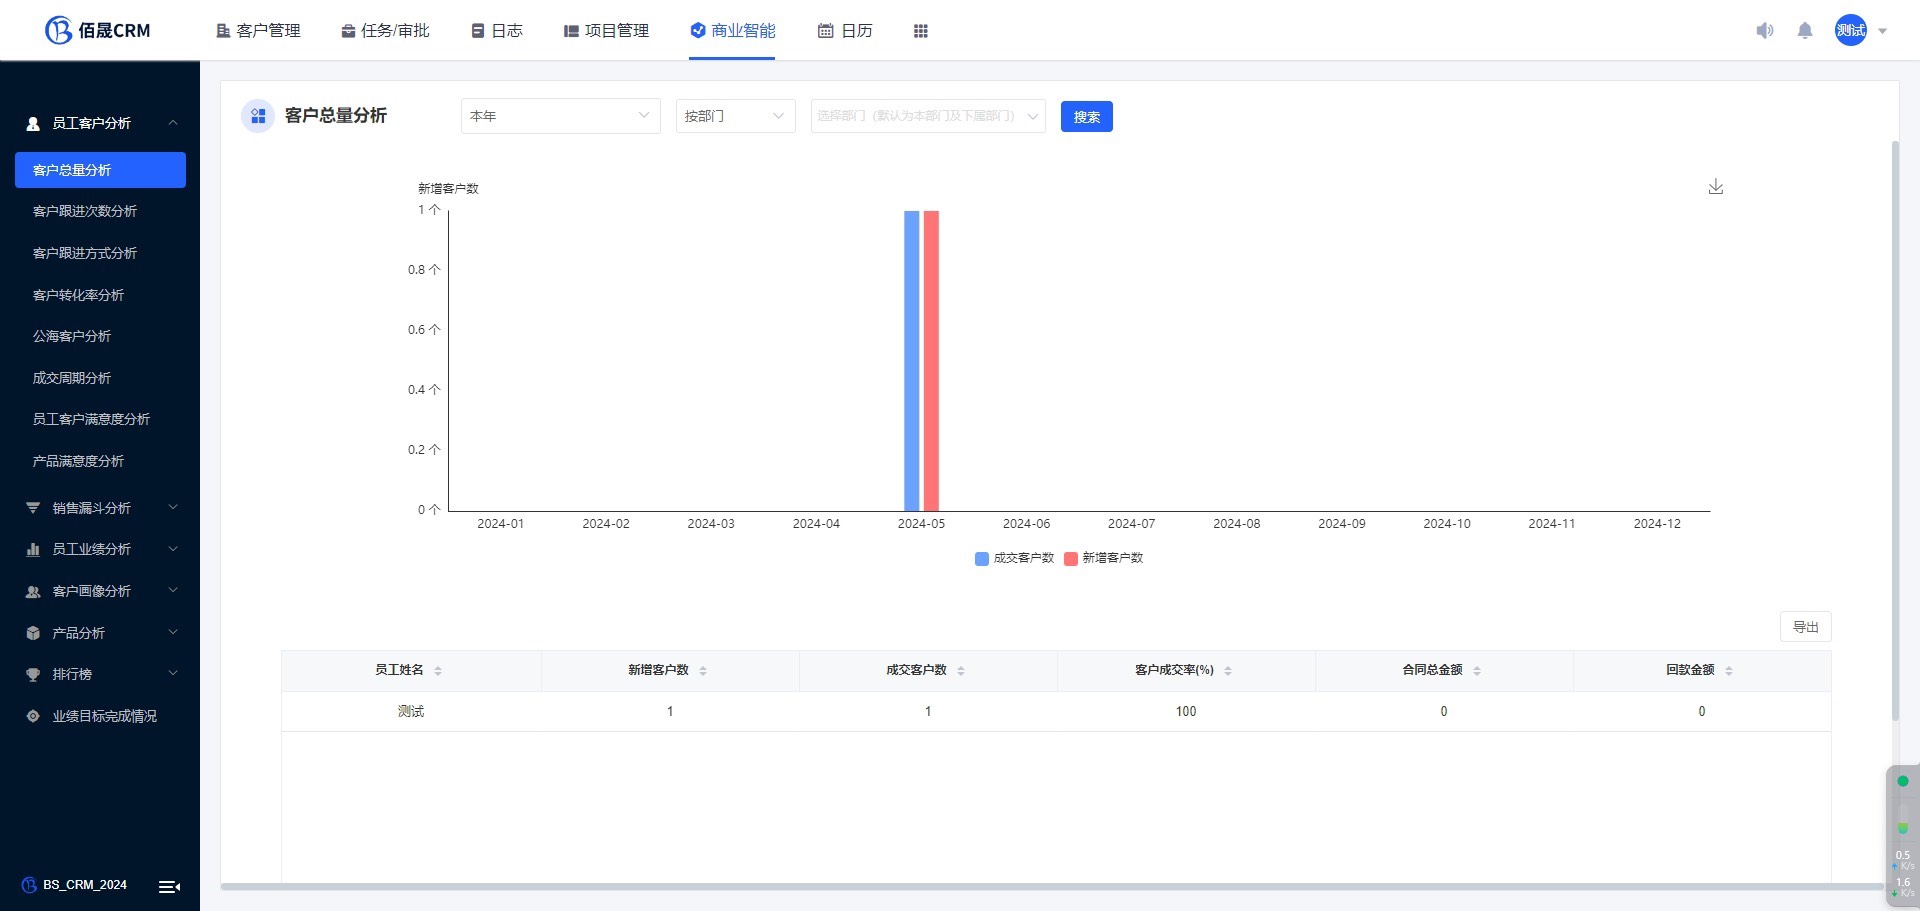Screen dimensions: 1920x911
Task: Click the 测试 user avatar
Action: point(1850,30)
